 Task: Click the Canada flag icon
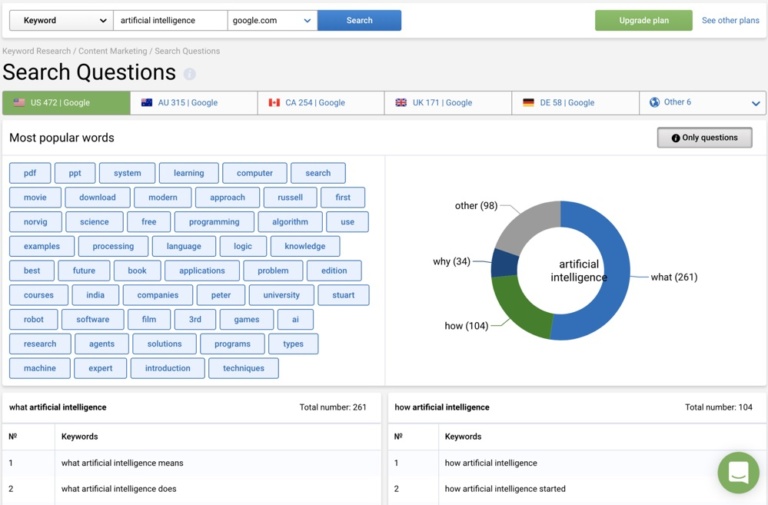coord(274,103)
